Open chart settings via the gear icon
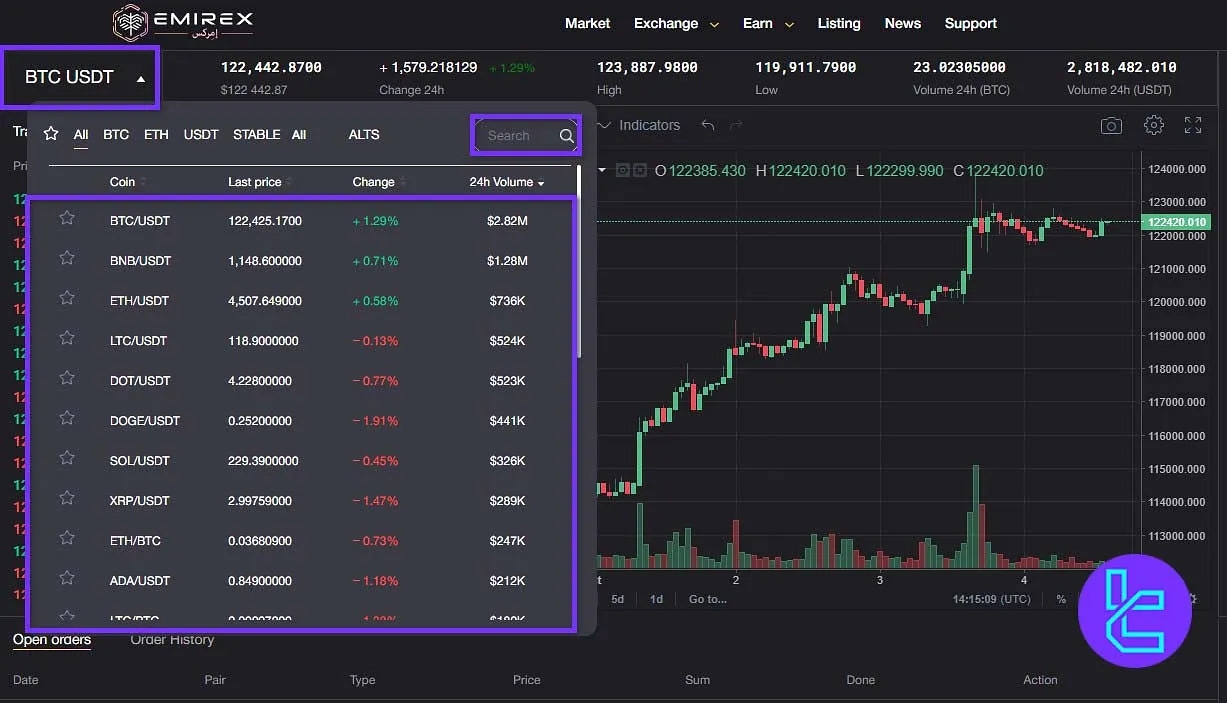Viewport: 1227px width, 703px height. tap(1153, 126)
